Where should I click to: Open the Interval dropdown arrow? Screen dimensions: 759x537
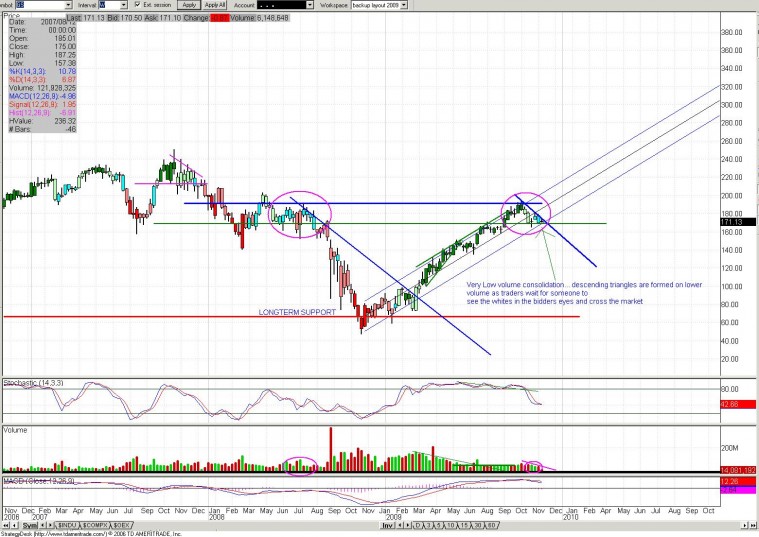click(124, 5)
